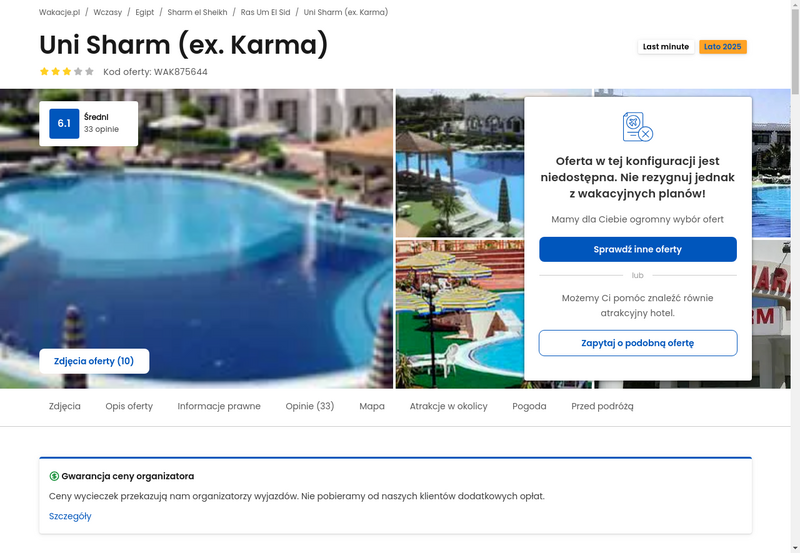Open the Opinie (33) tab
The width and height of the screenshot is (800, 553).
pos(310,406)
